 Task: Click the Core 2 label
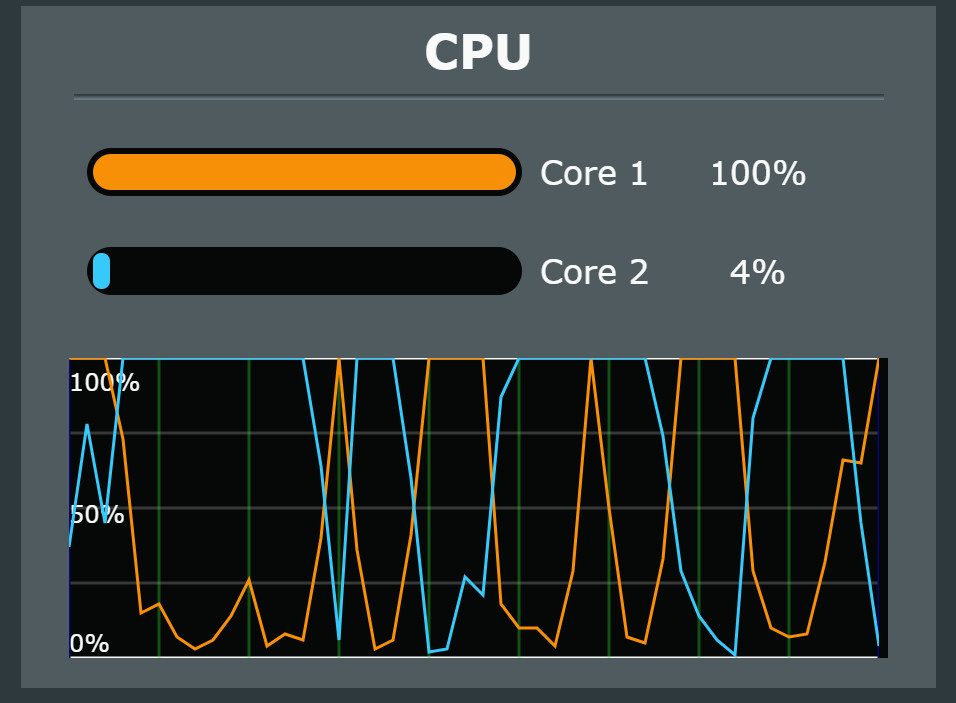tap(594, 271)
